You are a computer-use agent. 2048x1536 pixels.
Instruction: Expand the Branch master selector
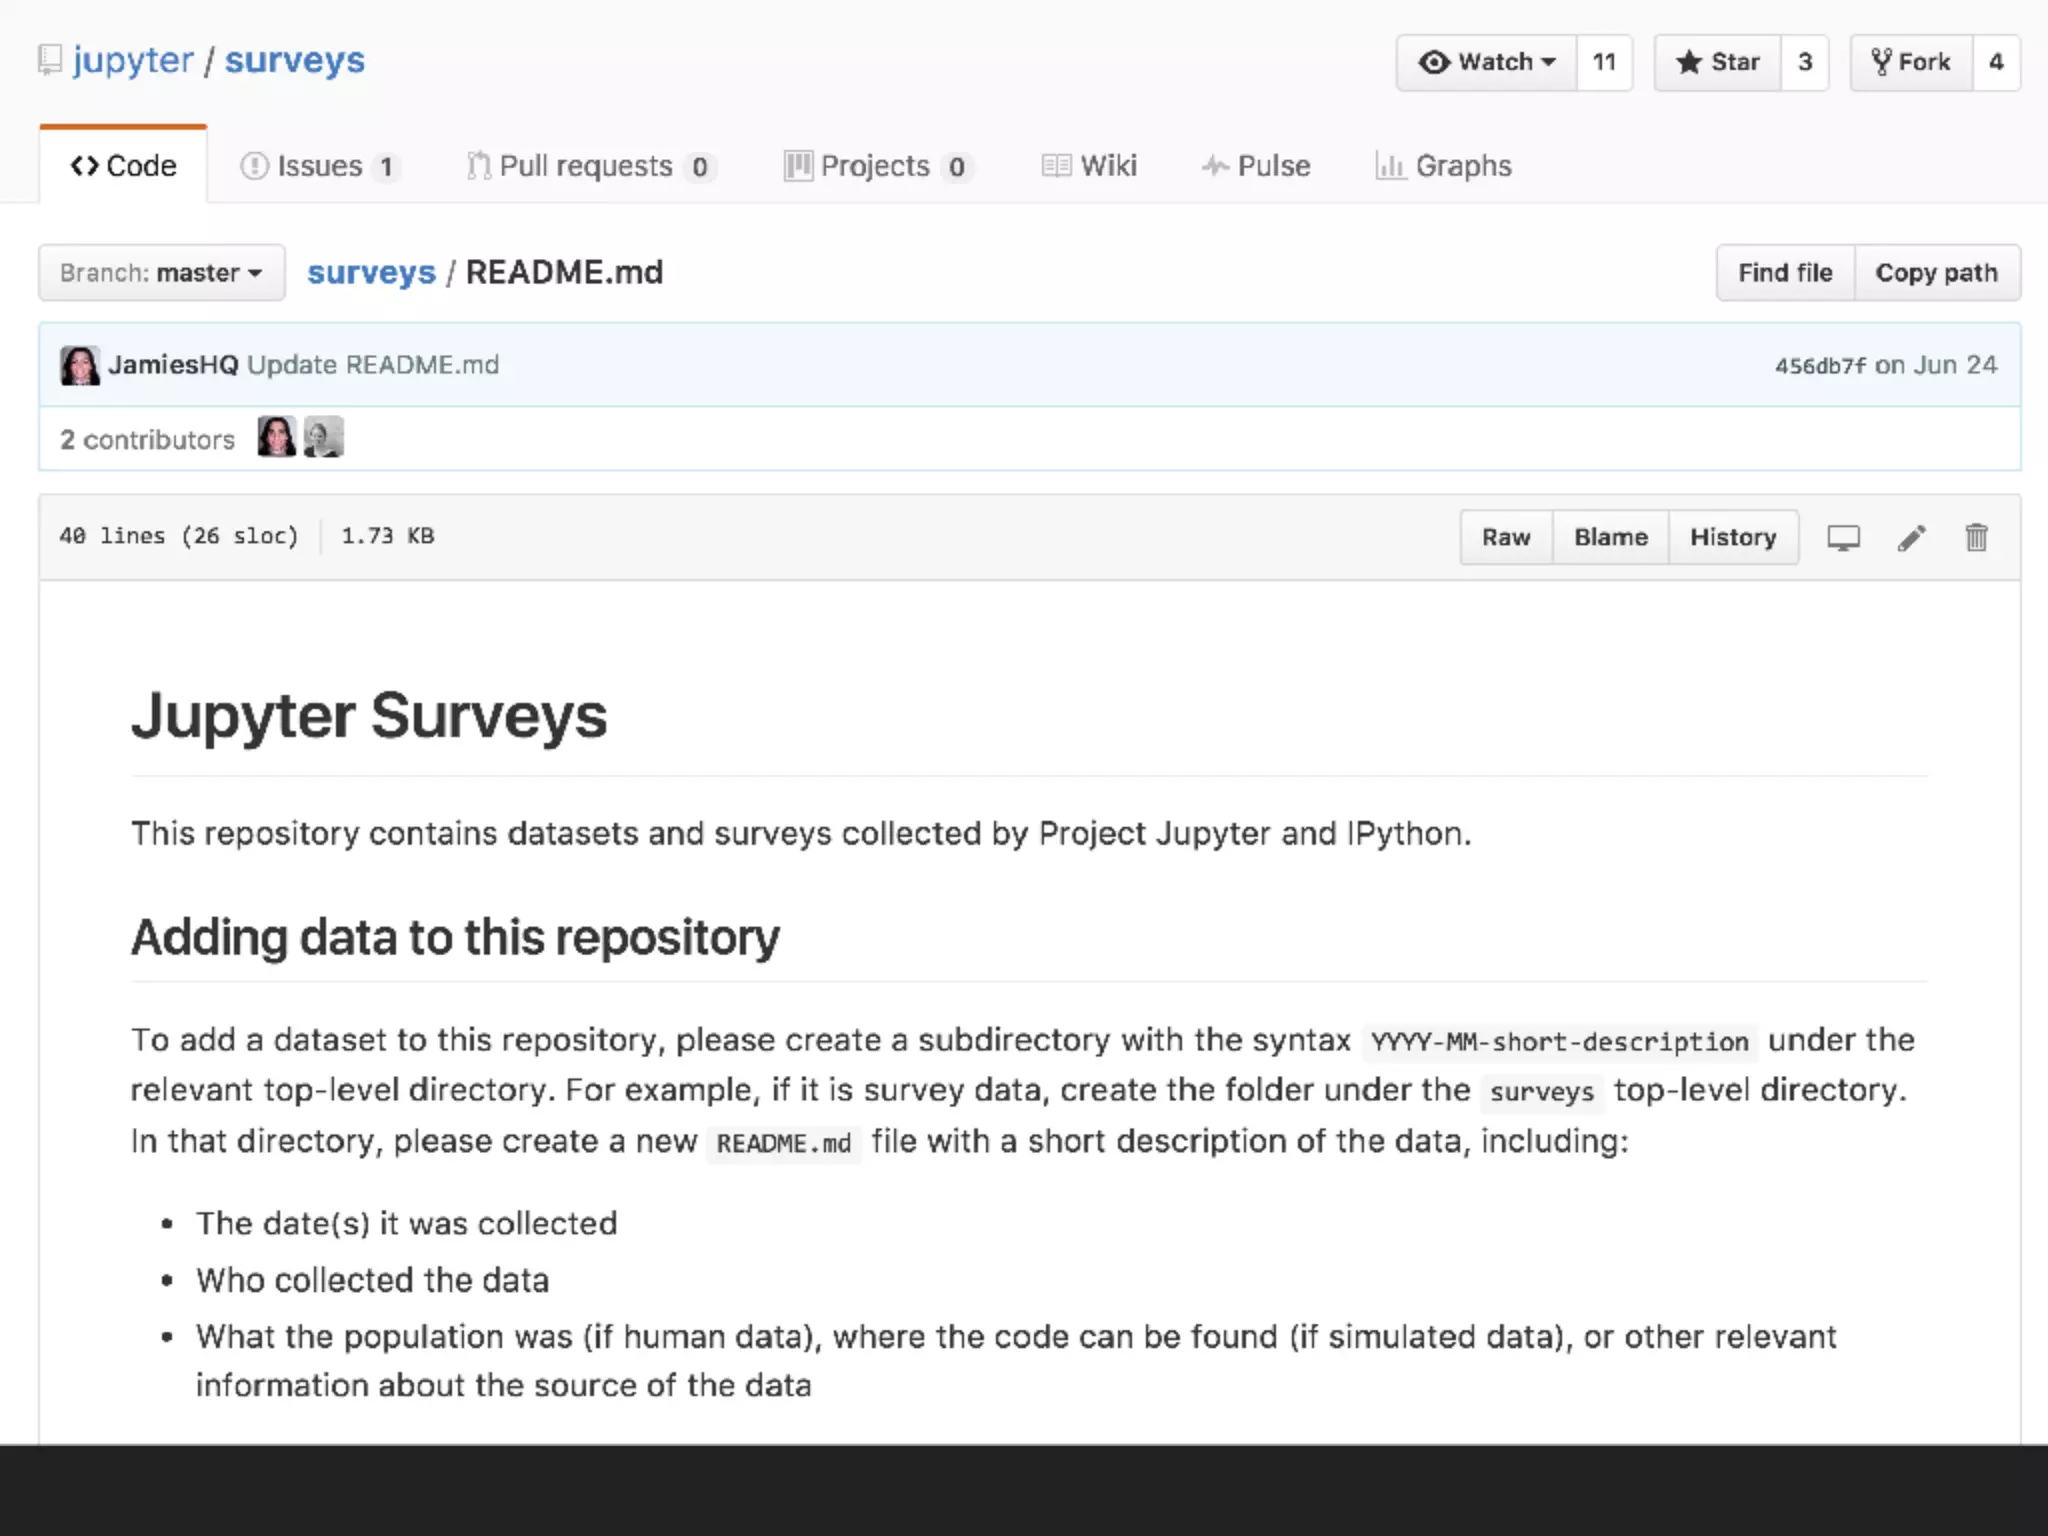pyautogui.click(x=161, y=273)
